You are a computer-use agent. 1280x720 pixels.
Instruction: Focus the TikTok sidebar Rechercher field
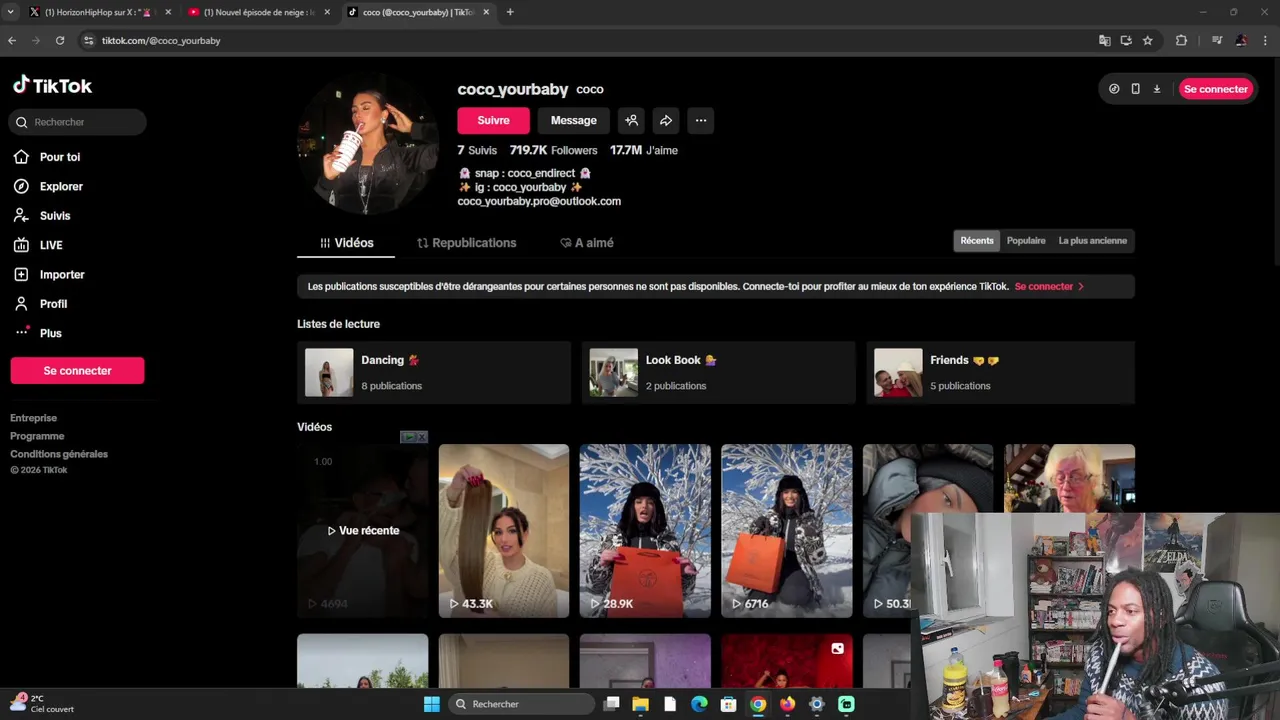pyautogui.click(x=78, y=122)
